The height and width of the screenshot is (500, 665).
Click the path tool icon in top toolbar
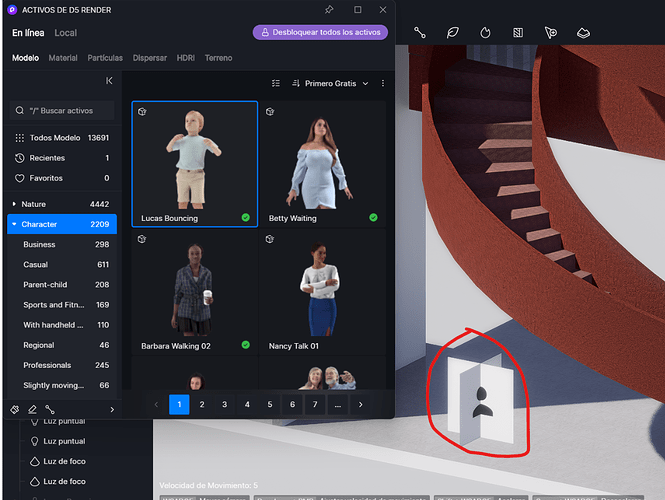click(420, 33)
